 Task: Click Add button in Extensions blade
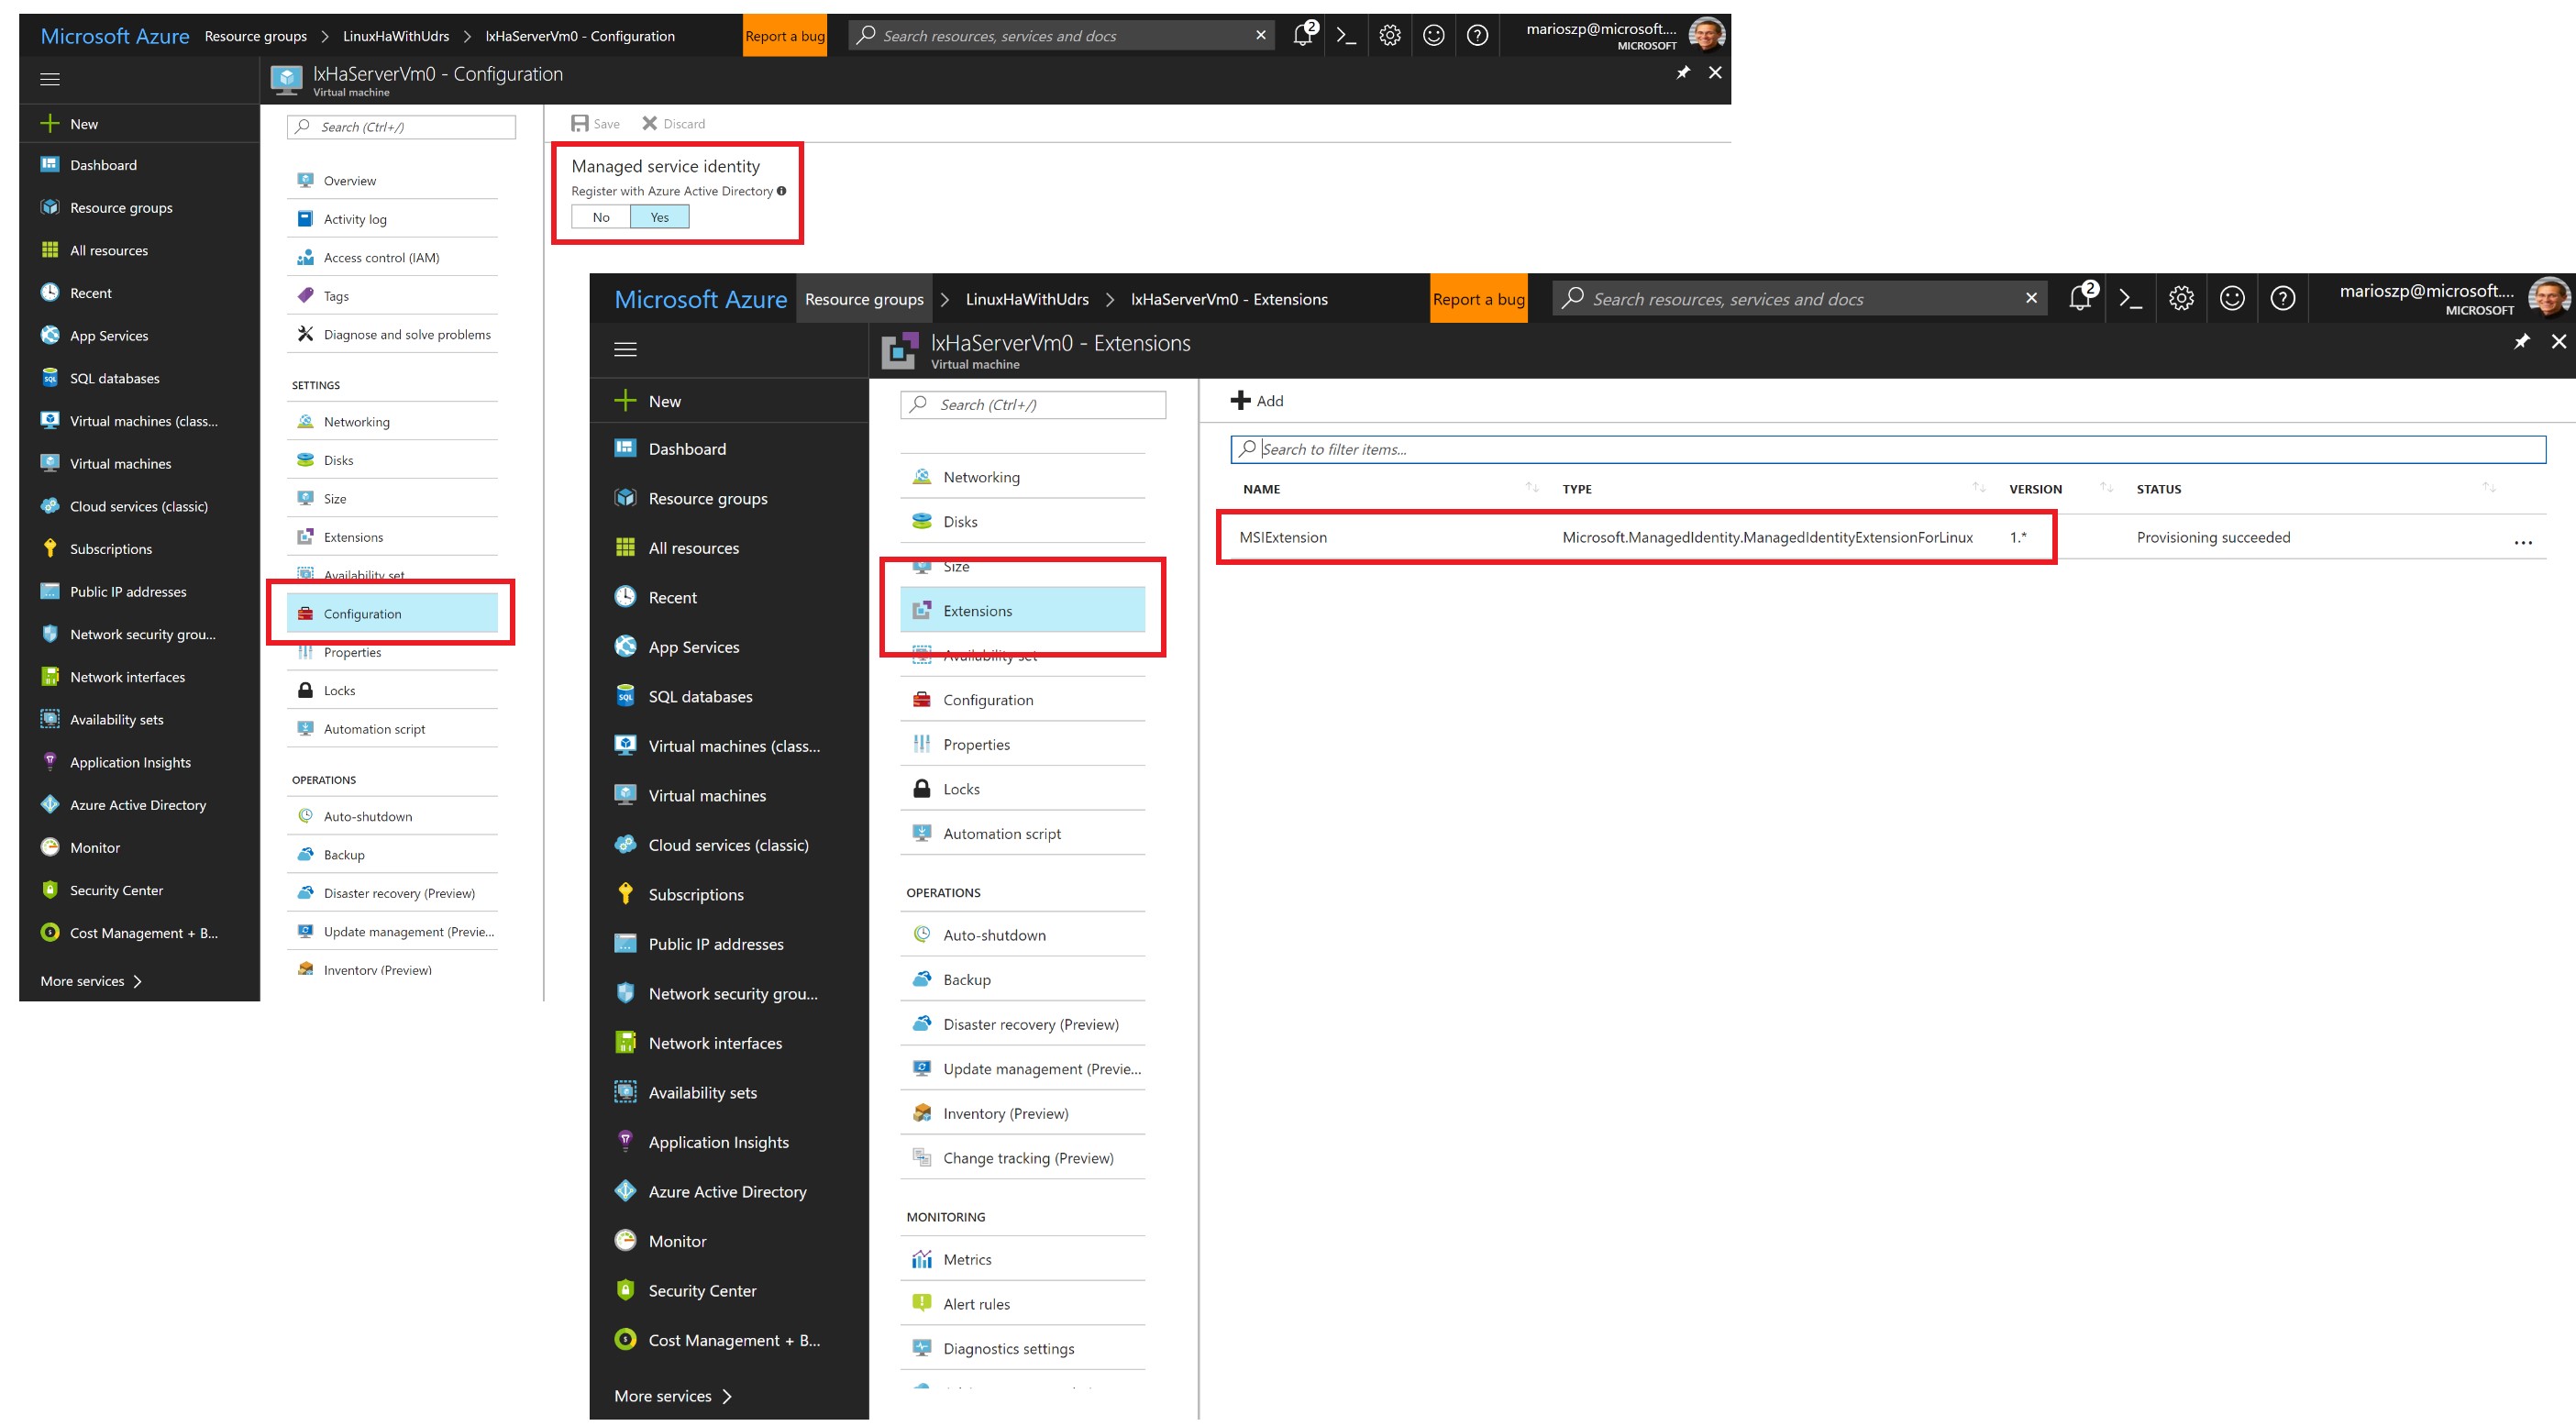tap(1257, 401)
